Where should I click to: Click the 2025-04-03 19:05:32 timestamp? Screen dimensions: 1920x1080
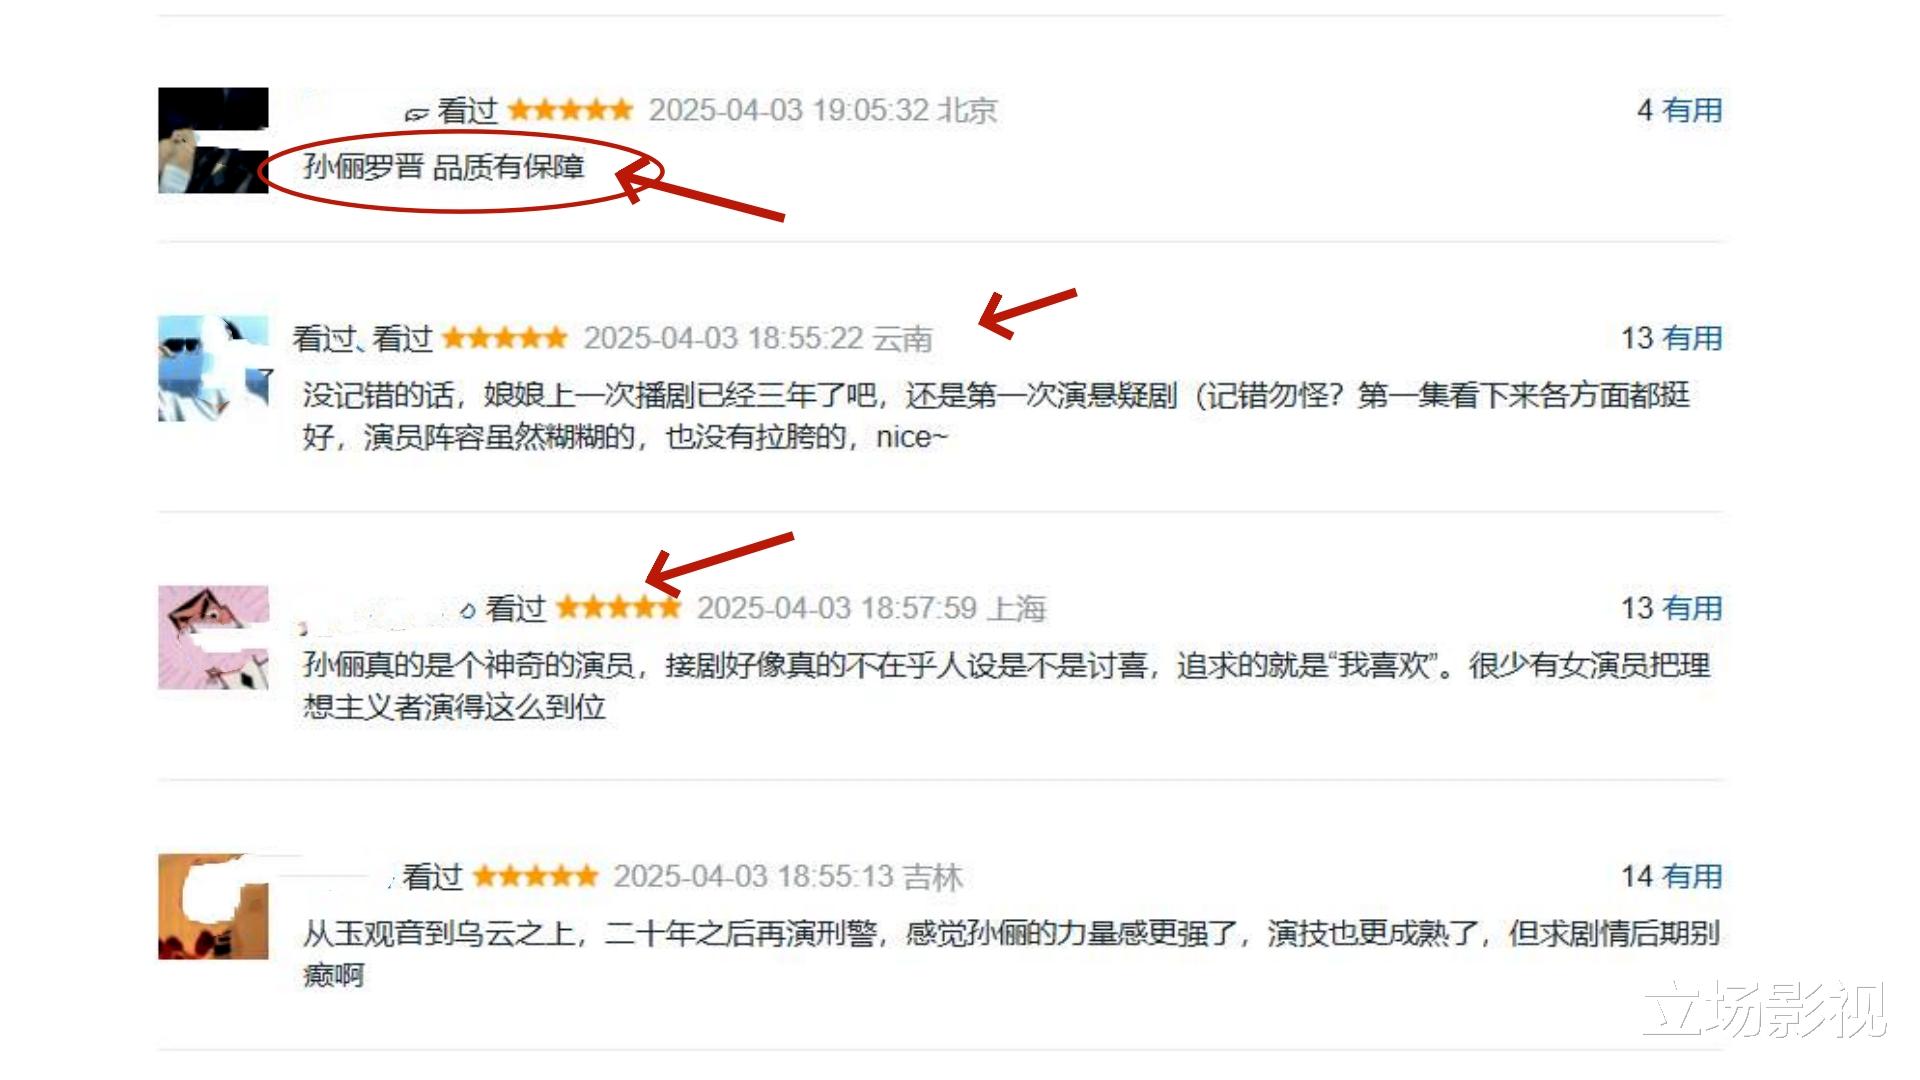click(789, 110)
